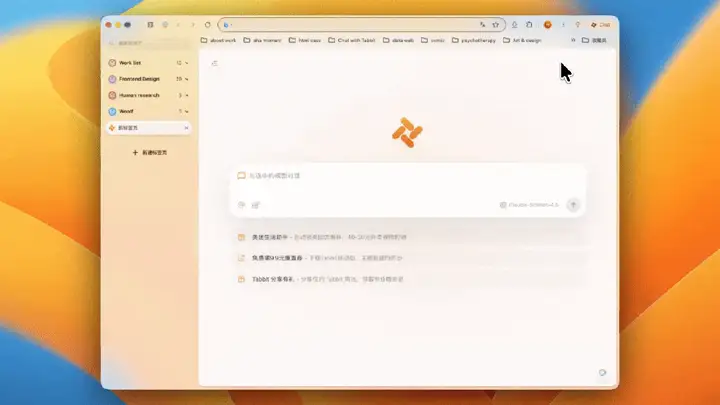Open the 'data web' bookmark folder
Image resolution: width=720 pixels, height=405 pixels.
point(398,40)
